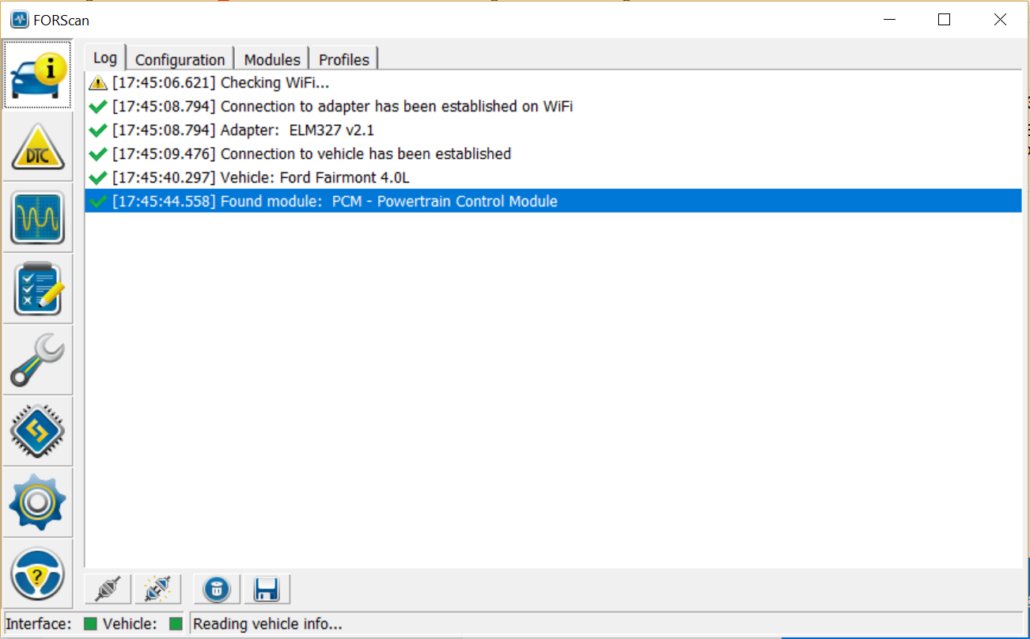1030x639 pixels.
Task: Switch to the Modules tab
Action: pos(272,60)
